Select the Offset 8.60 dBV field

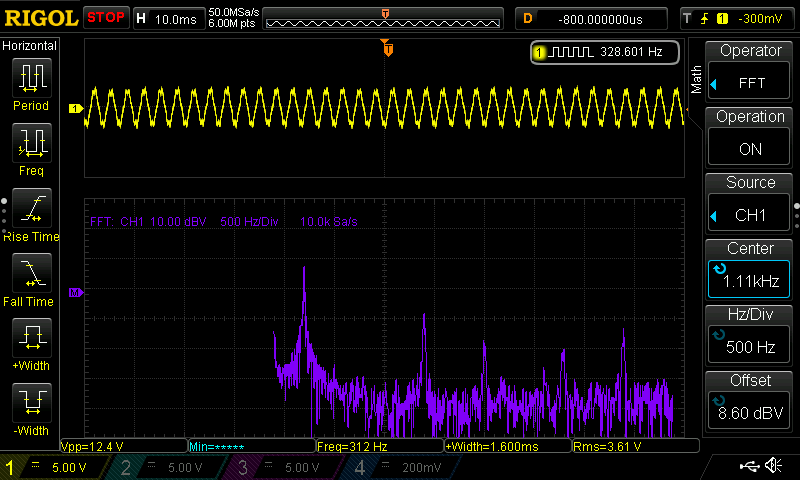coord(751,402)
